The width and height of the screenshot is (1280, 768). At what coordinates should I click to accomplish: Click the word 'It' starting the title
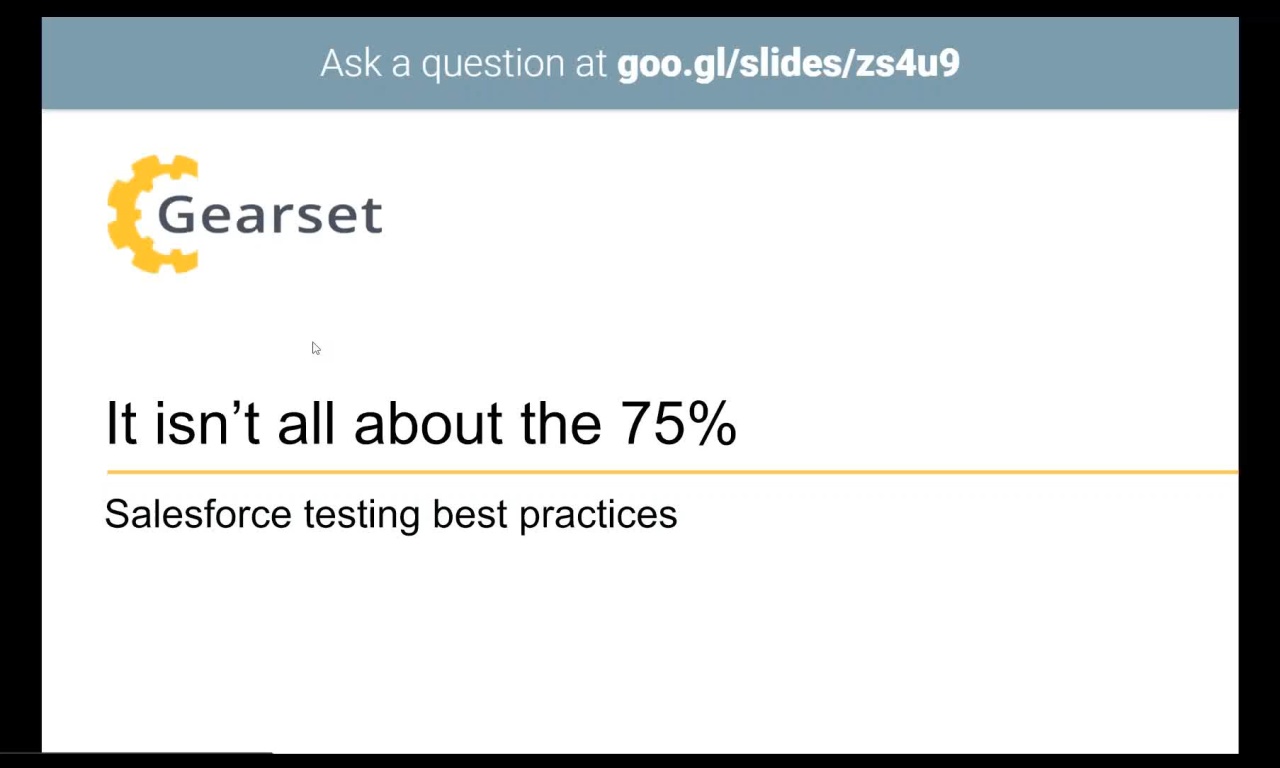(121, 423)
